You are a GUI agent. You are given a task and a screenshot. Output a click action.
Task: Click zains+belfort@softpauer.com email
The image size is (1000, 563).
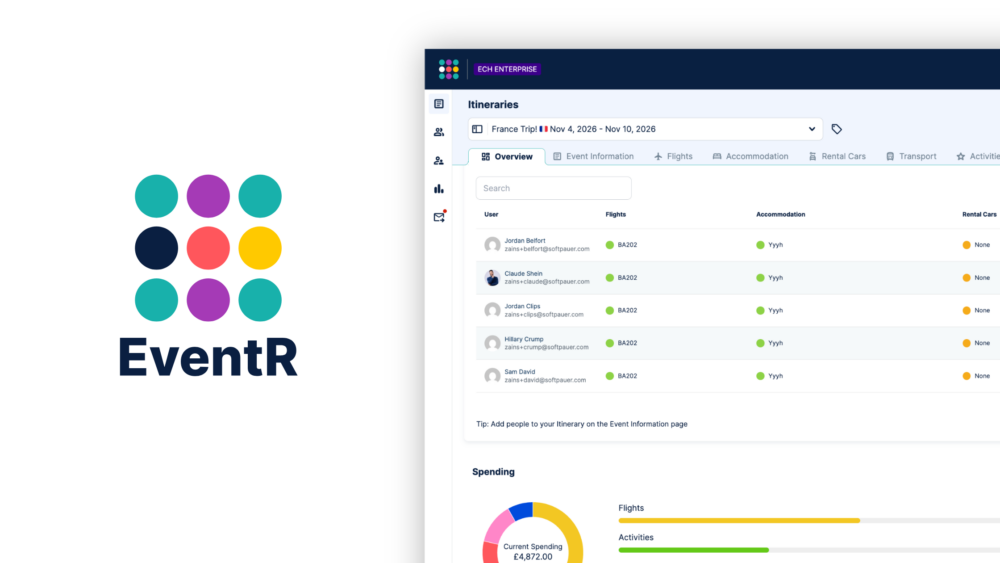coord(547,249)
